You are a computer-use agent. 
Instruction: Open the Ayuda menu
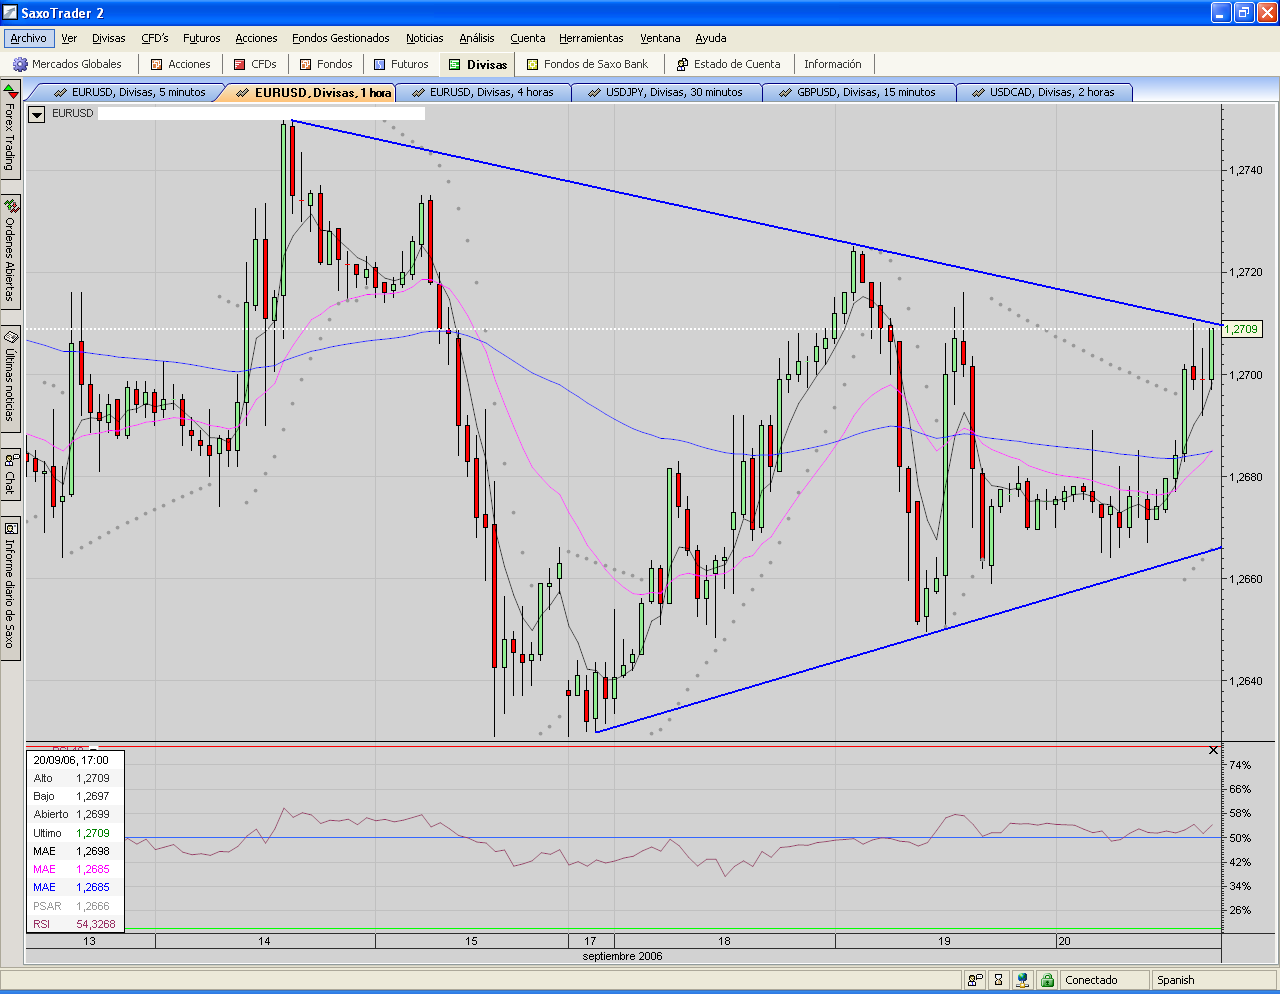(x=711, y=38)
